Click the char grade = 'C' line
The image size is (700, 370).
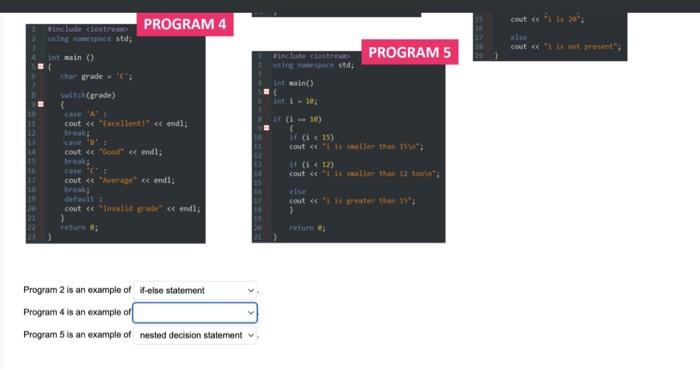pos(96,76)
